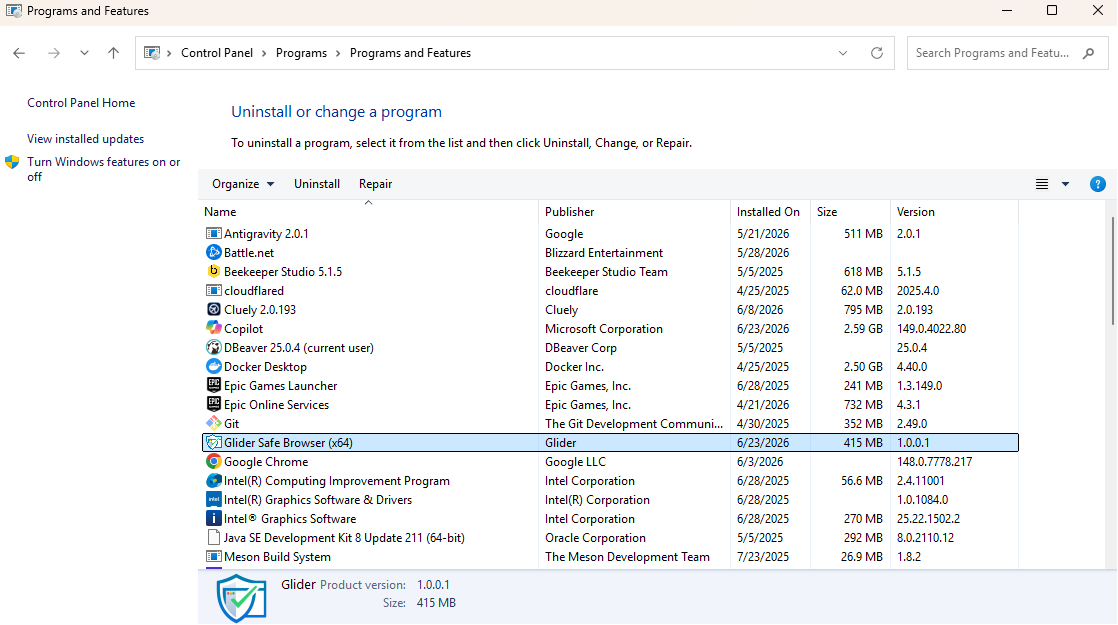The height and width of the screenshot is (625, 1118).
Task: Click version 149.0.4022.80 of Copilot
Action: pos(931,329)
